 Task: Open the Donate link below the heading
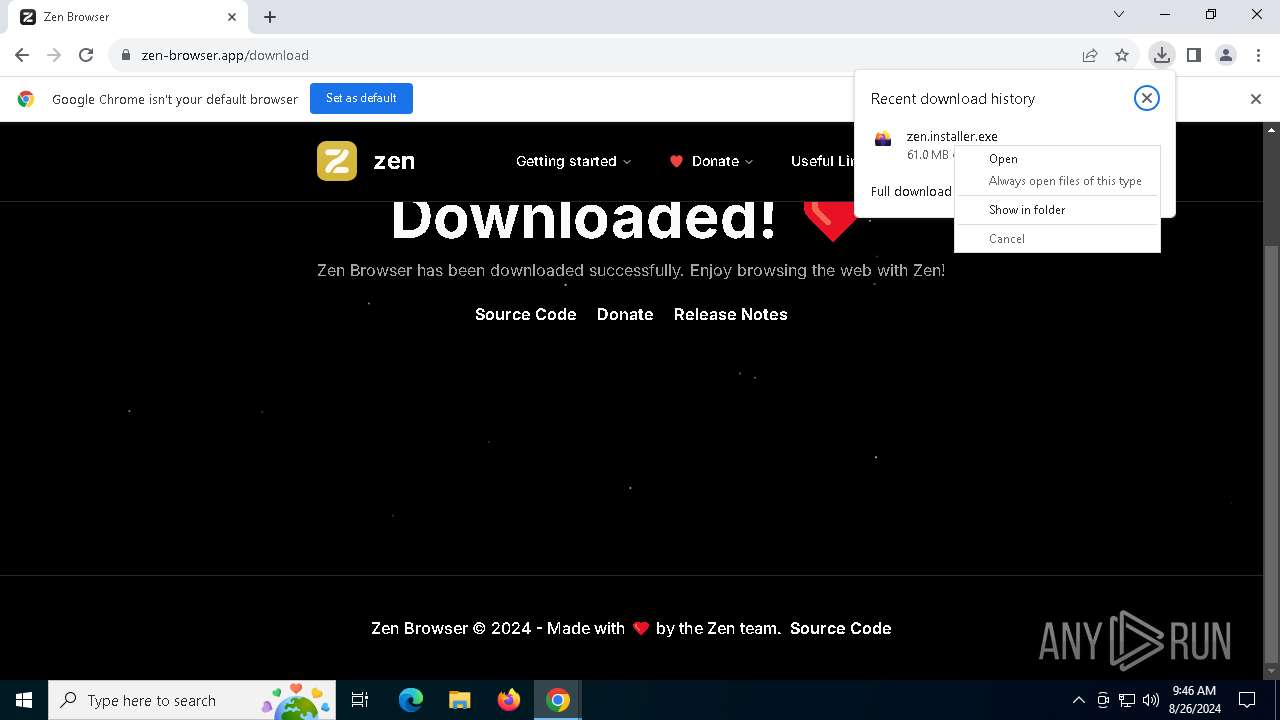[x=625, y=314]
